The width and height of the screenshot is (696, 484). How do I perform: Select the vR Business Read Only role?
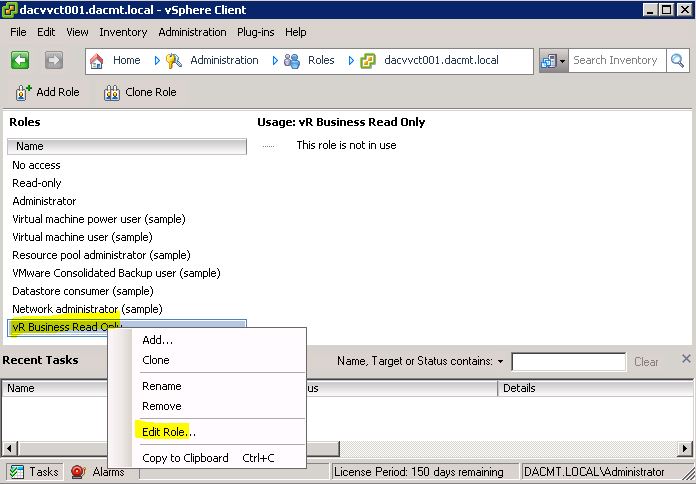click(x=127, y=327)
